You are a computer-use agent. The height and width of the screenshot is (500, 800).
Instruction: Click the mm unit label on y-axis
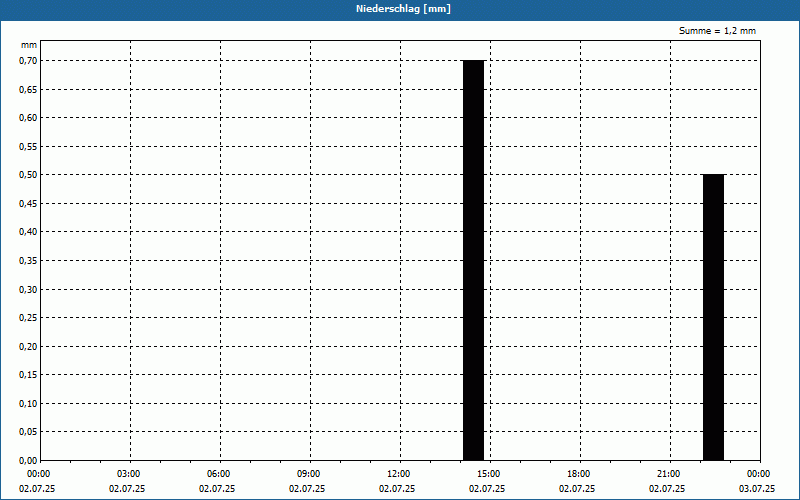29,45
